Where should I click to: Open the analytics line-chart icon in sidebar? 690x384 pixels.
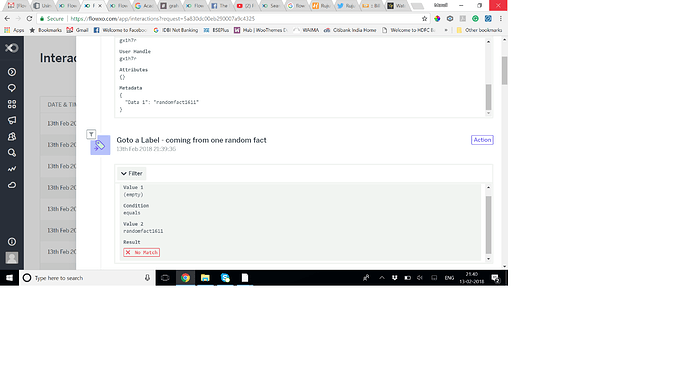coord(12,169)
